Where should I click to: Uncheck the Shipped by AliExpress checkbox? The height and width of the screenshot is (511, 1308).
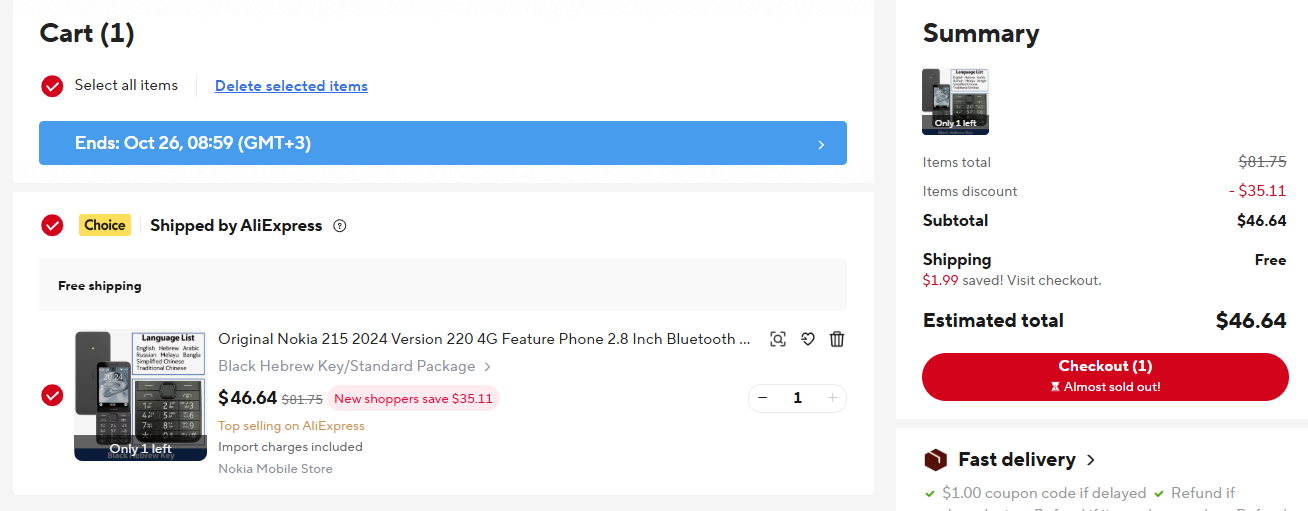52,226
